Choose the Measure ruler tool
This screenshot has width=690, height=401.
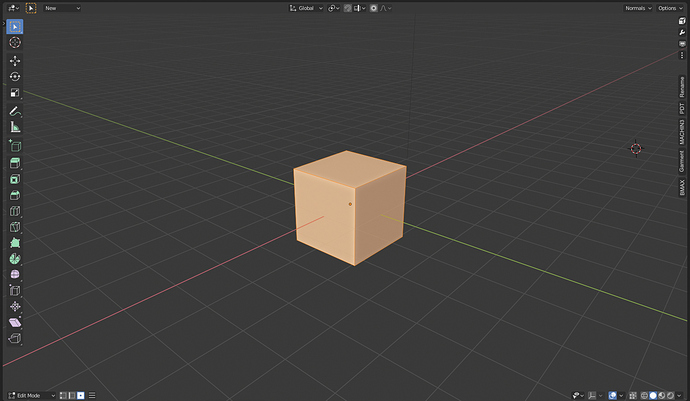[15, 127]
